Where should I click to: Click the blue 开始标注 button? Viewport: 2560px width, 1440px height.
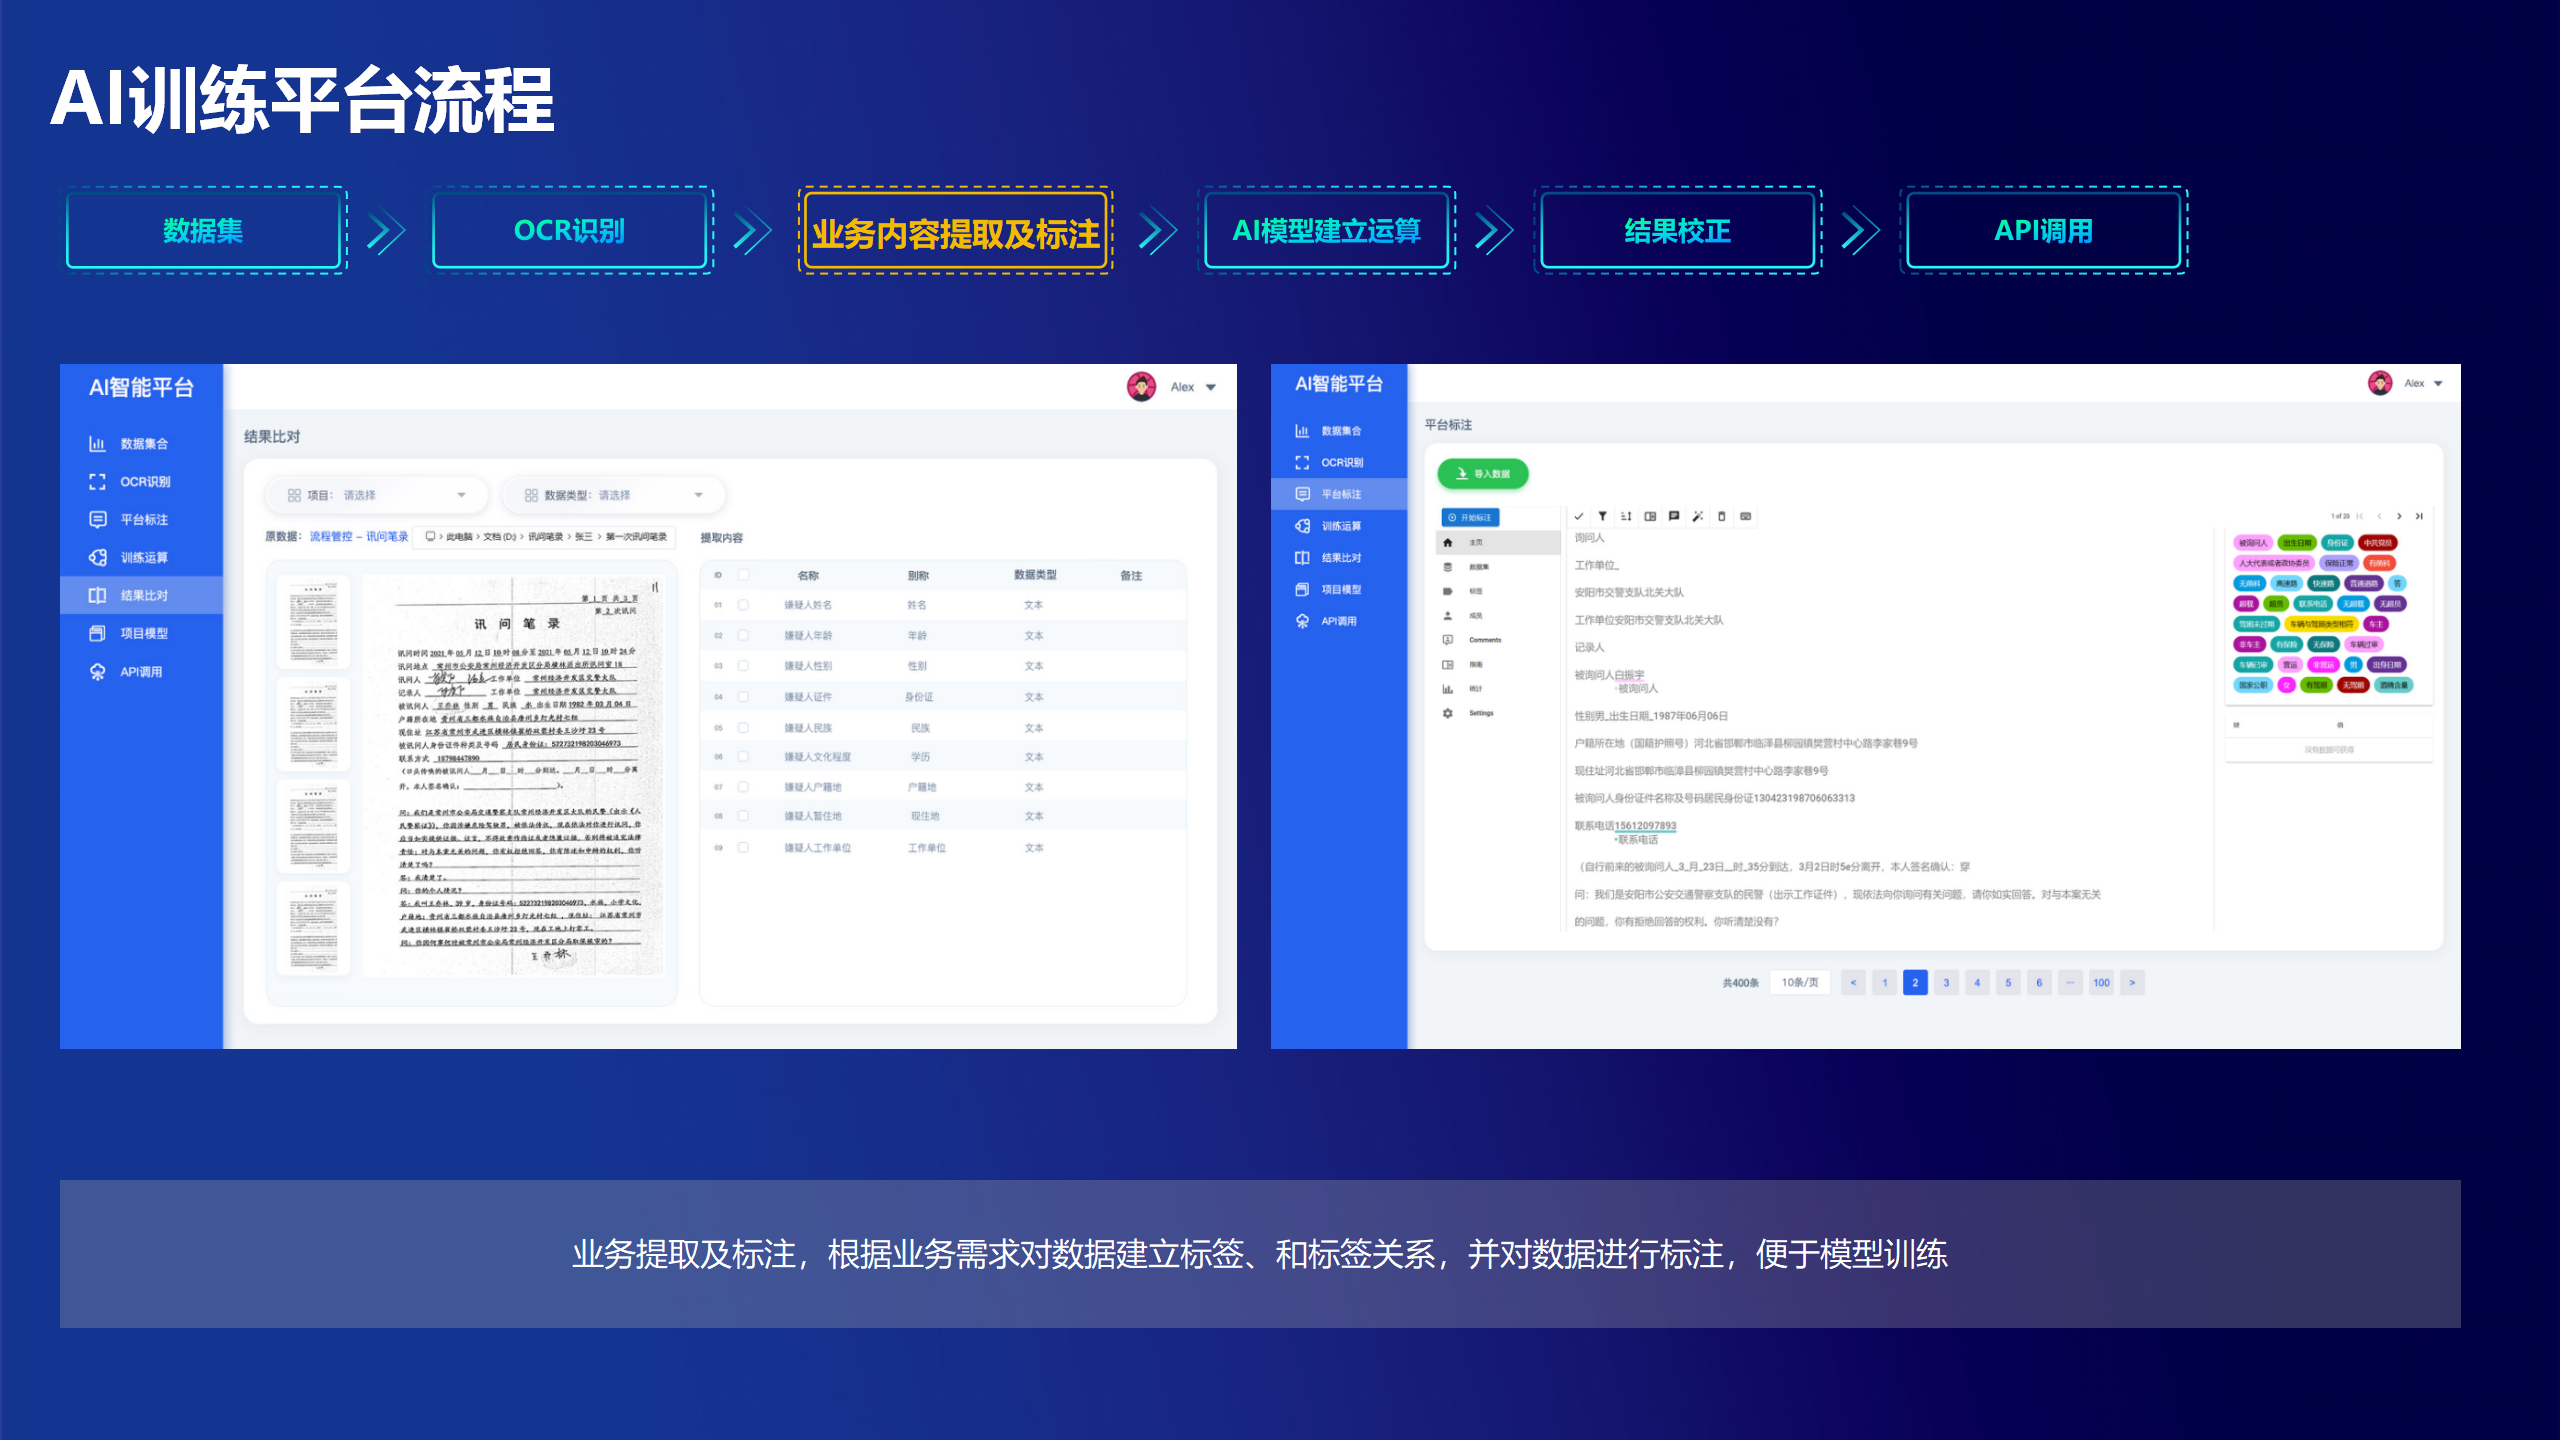point(1470,517)
